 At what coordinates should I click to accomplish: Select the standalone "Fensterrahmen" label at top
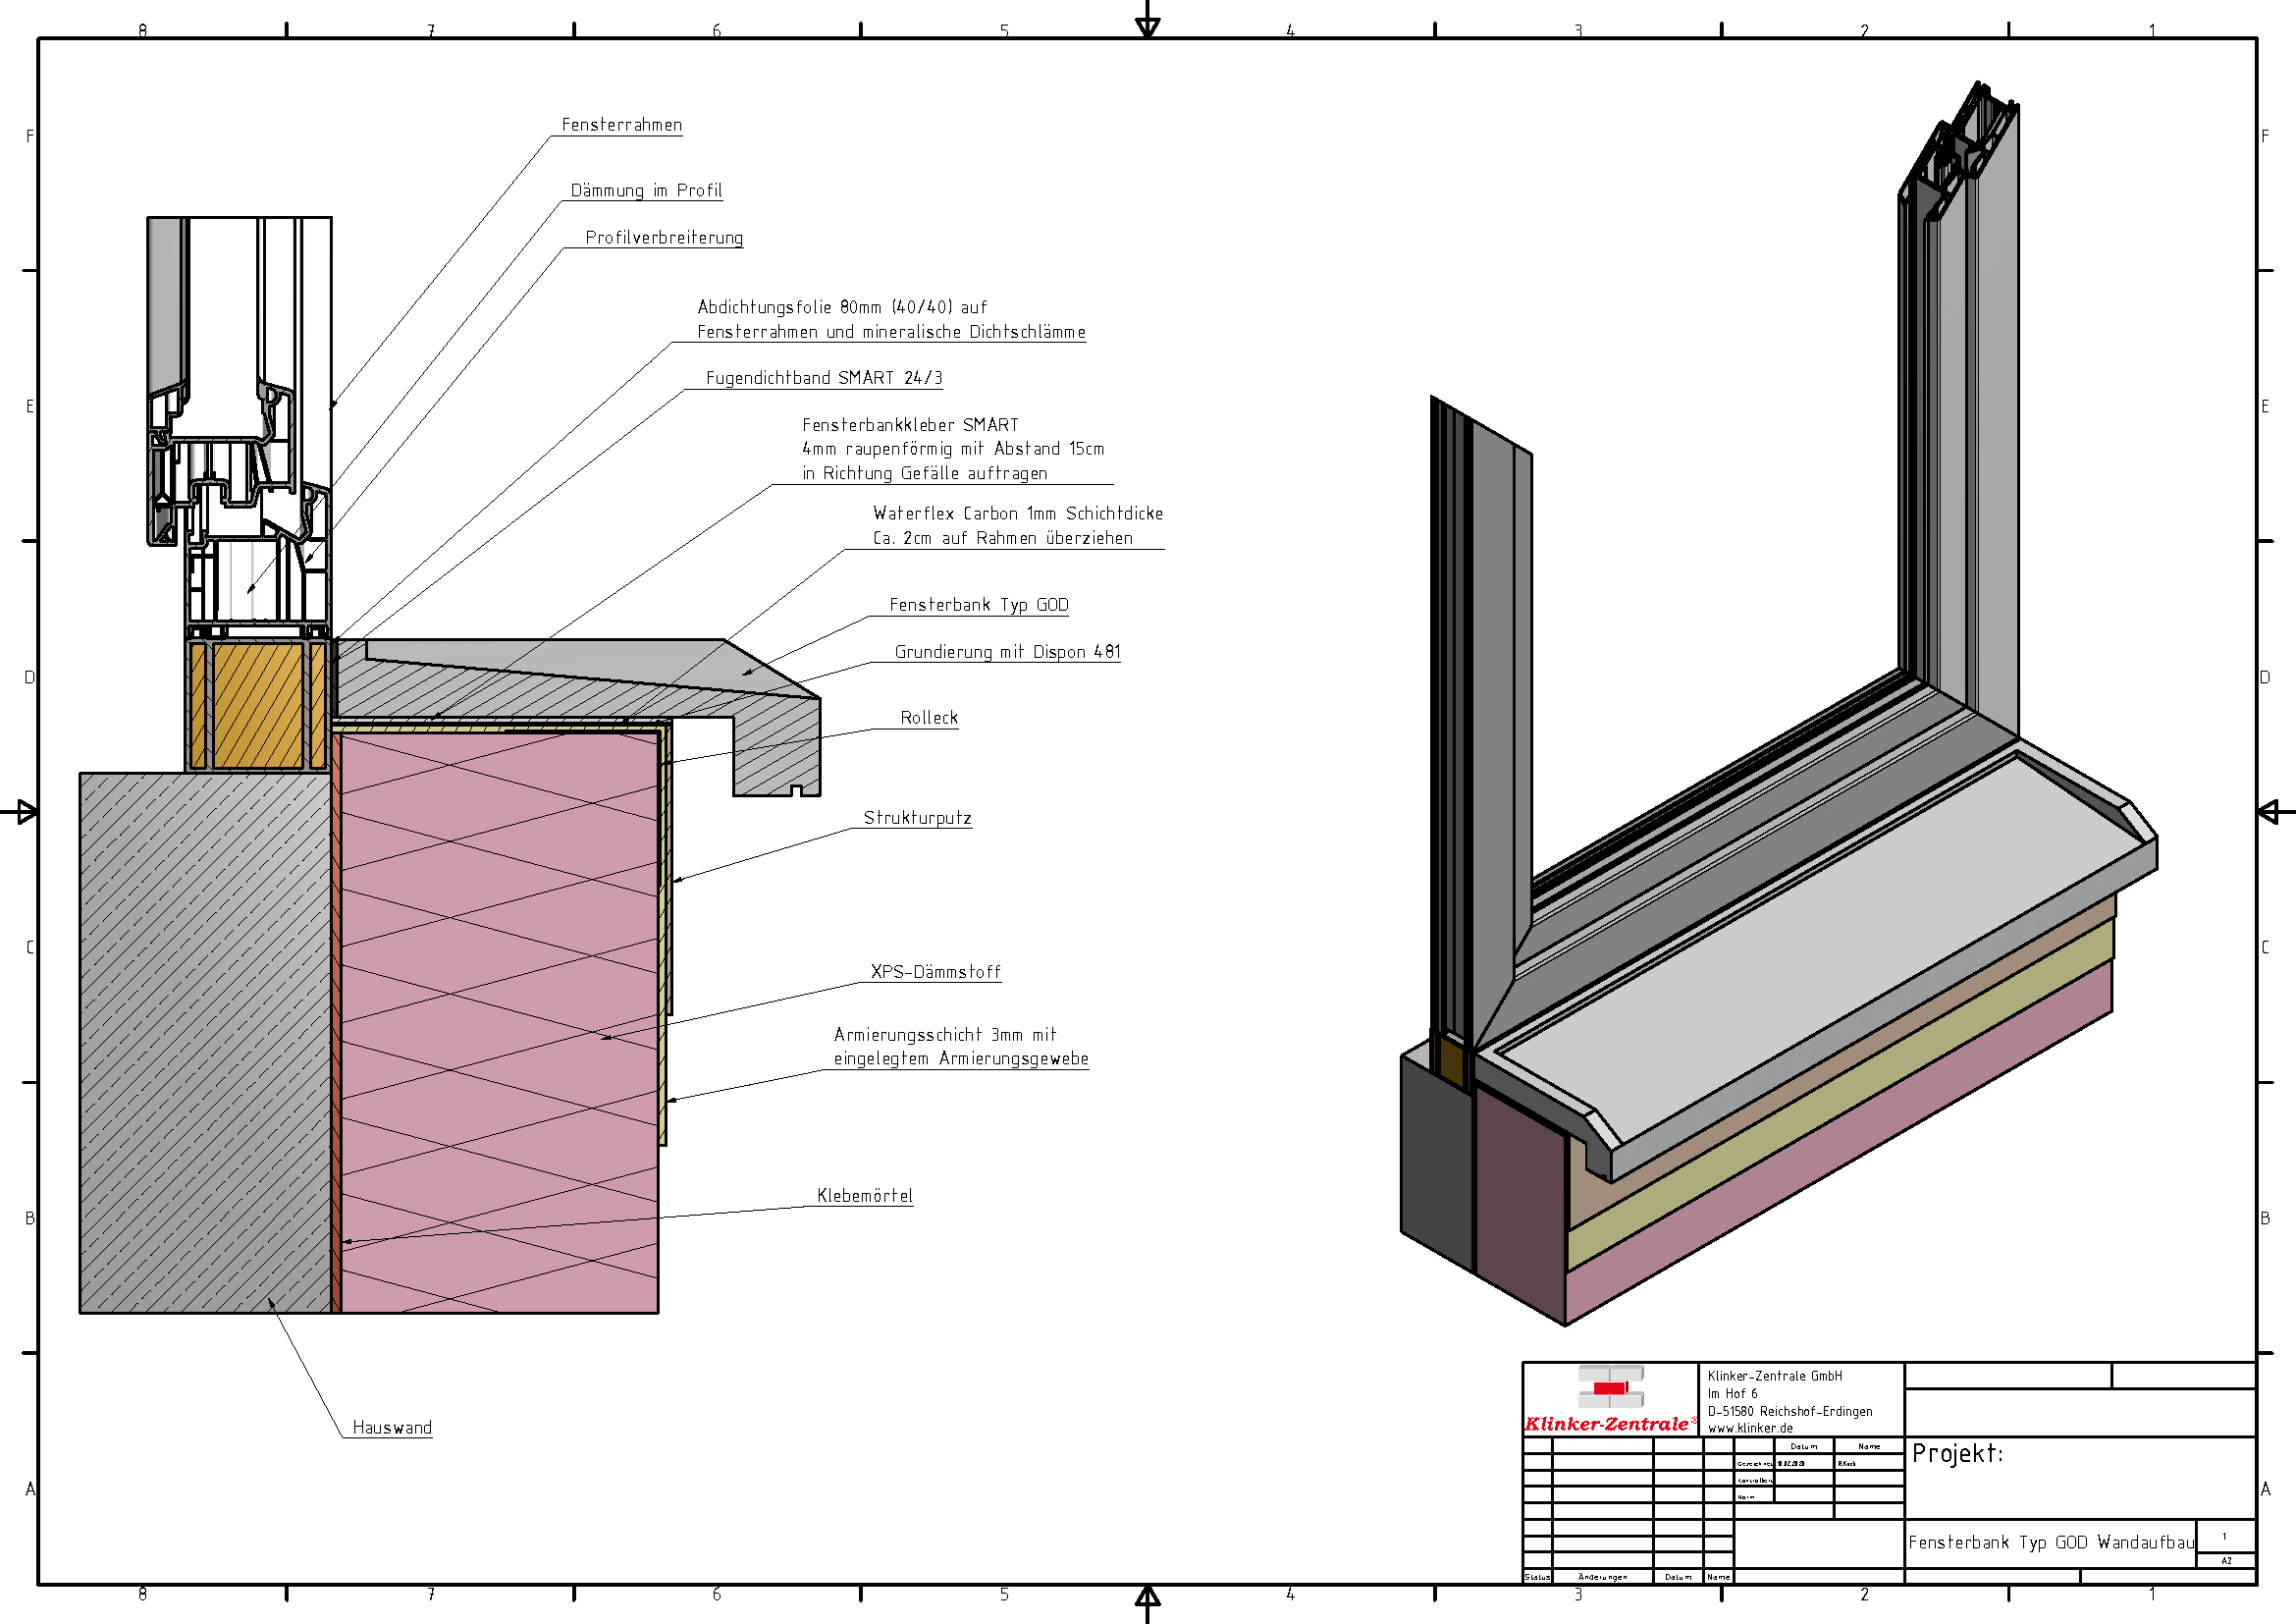[x=621, y=125]
